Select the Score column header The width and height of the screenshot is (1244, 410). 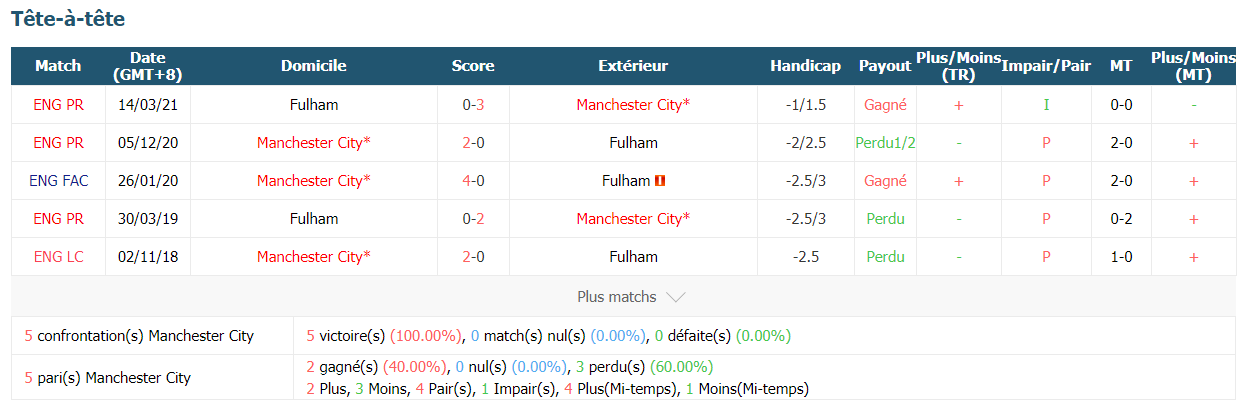tap(473, 66)
